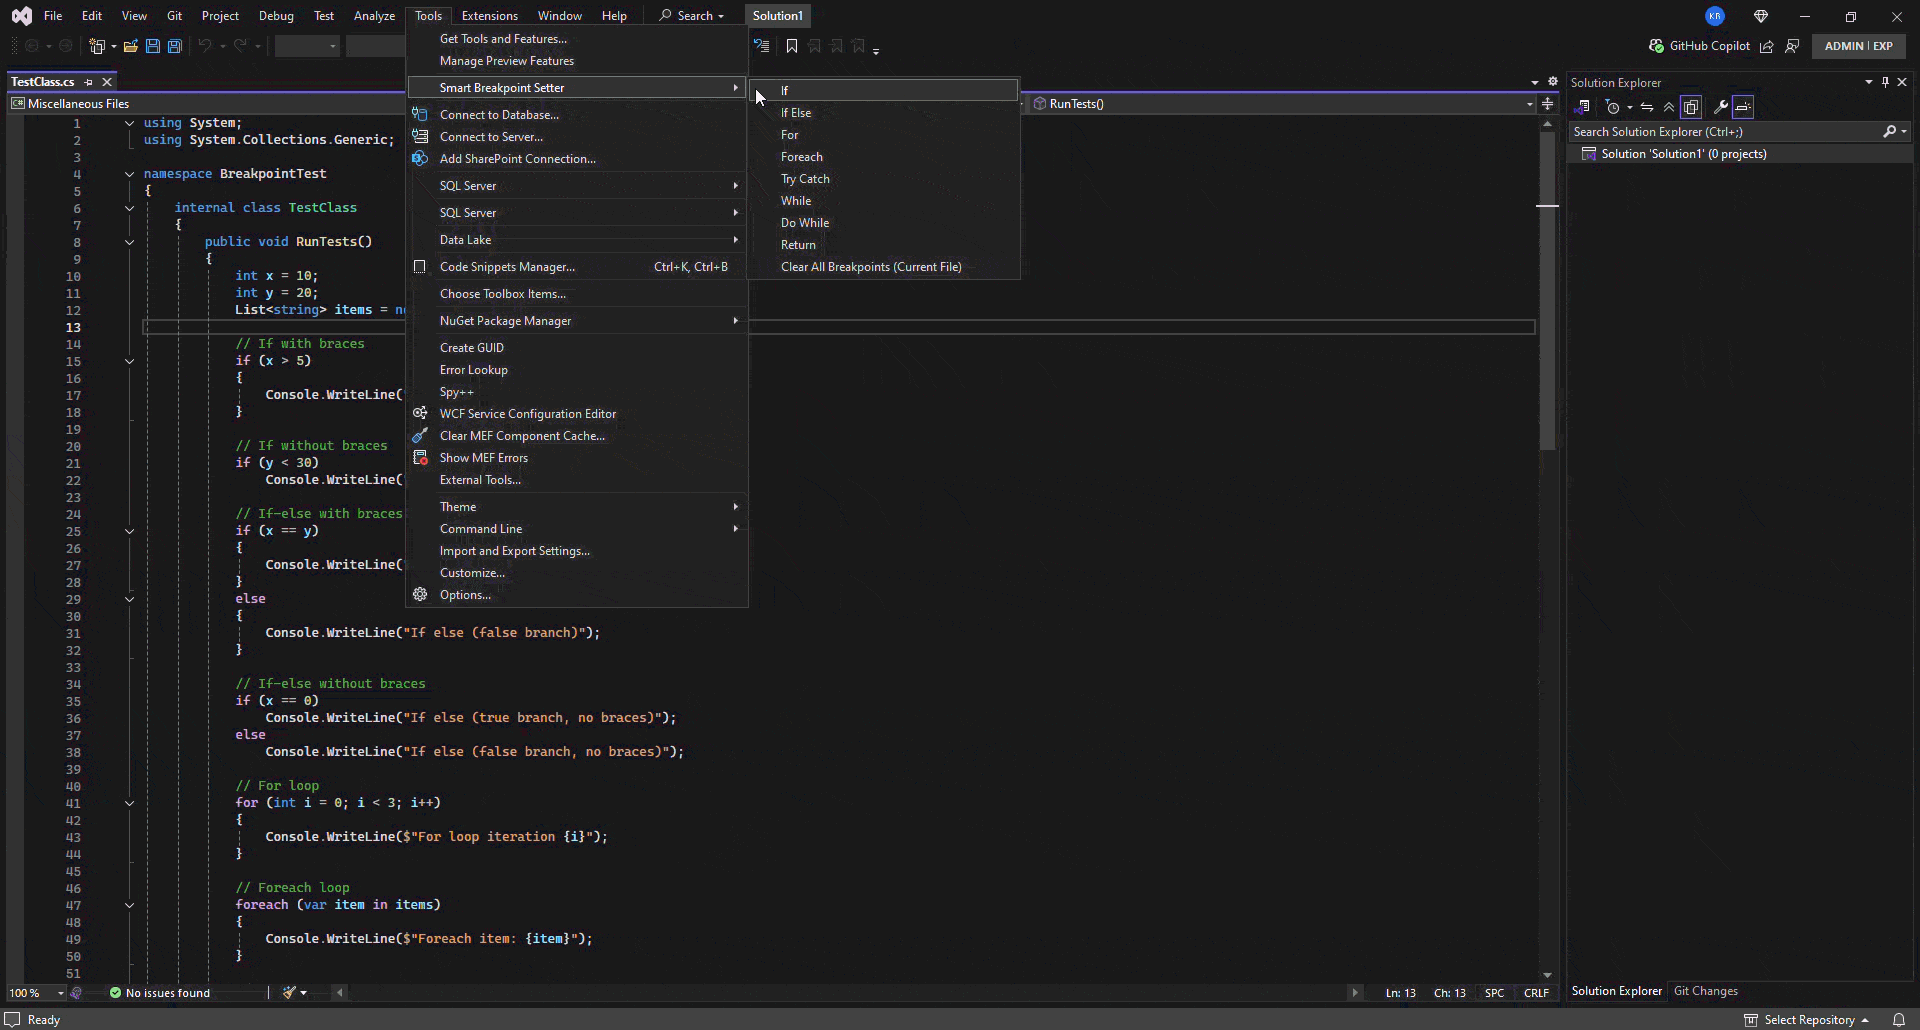Image resolution: width=1920 pixels, height=1030 pixels.
Task: Click the GitHub Copilot status icon
Action: click(1657, 46)
